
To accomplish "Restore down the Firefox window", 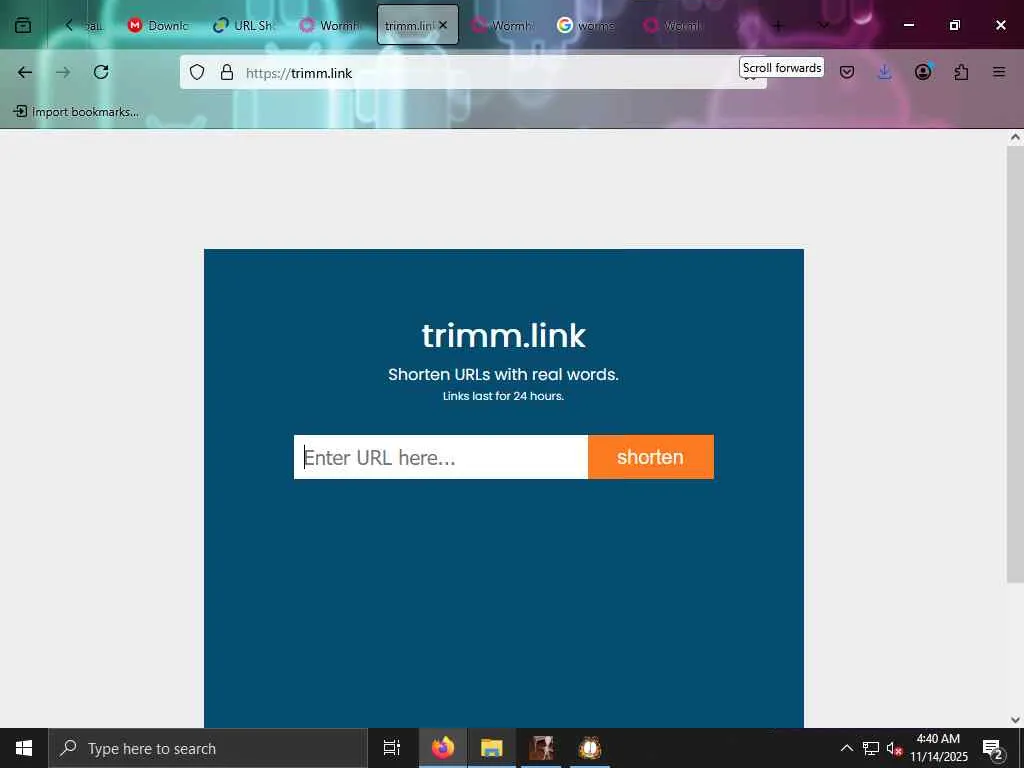I will click(955, 25).
